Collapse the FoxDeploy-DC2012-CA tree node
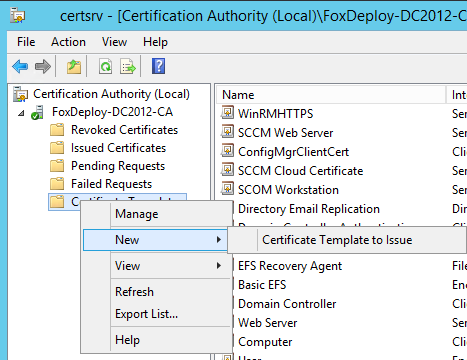Screen dimensions: 467x360 pyautogui.click(x=21, y=113)
